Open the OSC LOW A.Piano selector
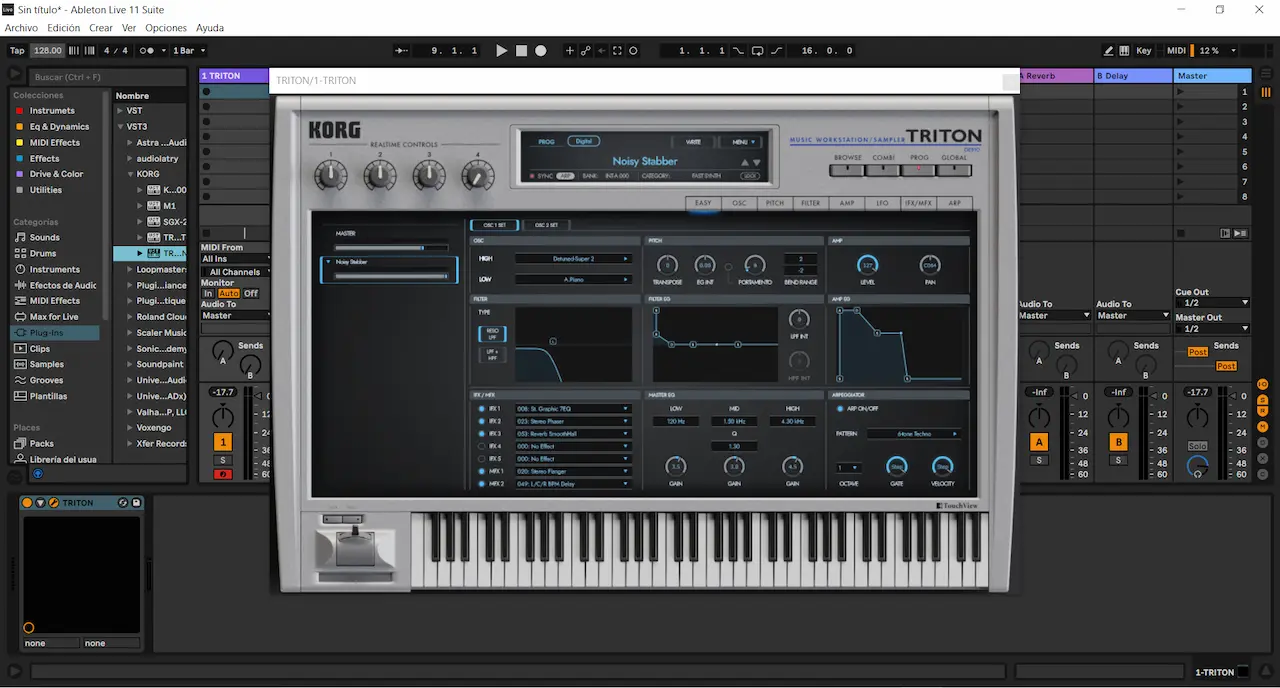 (573, 280)
